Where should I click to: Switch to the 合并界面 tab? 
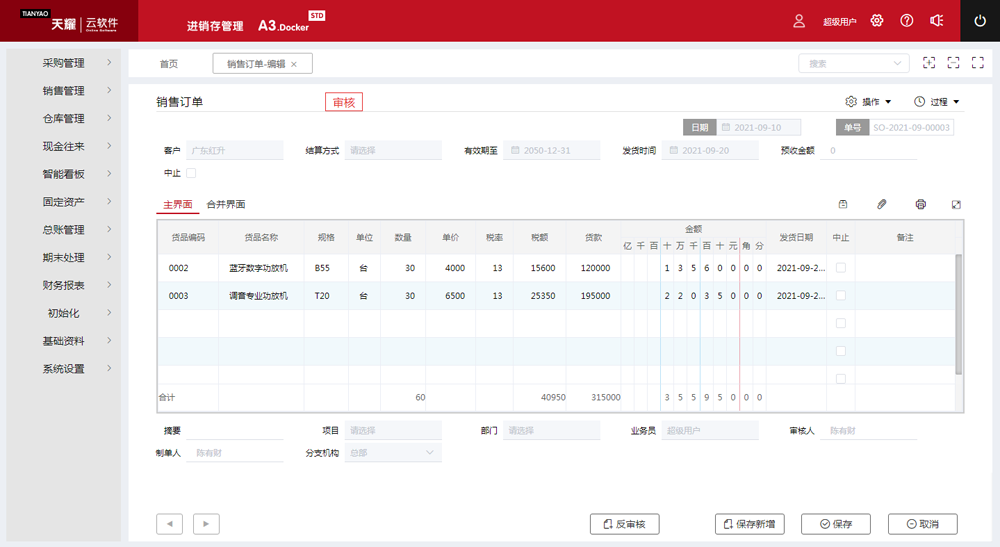tap(226, 204)
